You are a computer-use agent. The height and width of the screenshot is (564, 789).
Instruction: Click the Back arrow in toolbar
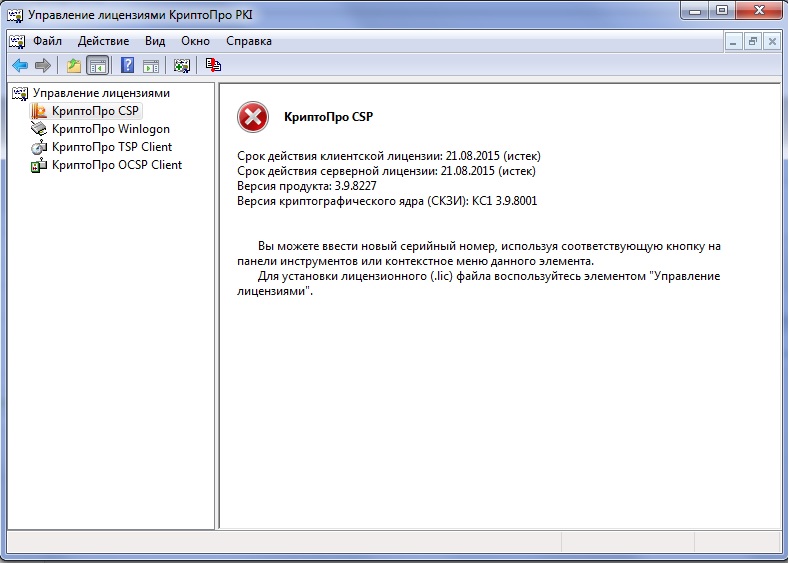[20, 65]
